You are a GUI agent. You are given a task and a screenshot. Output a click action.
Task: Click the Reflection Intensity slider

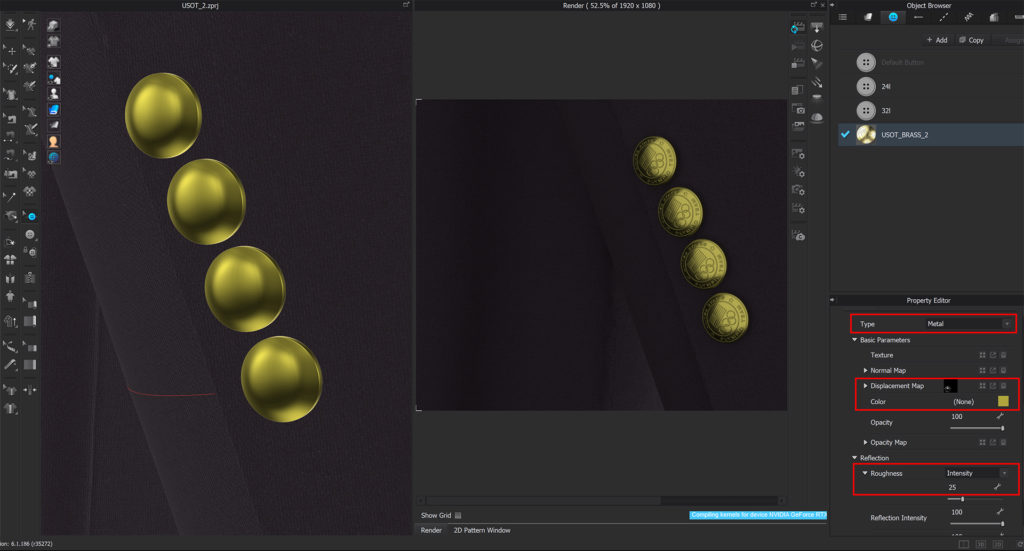click(x=976, y=524)
